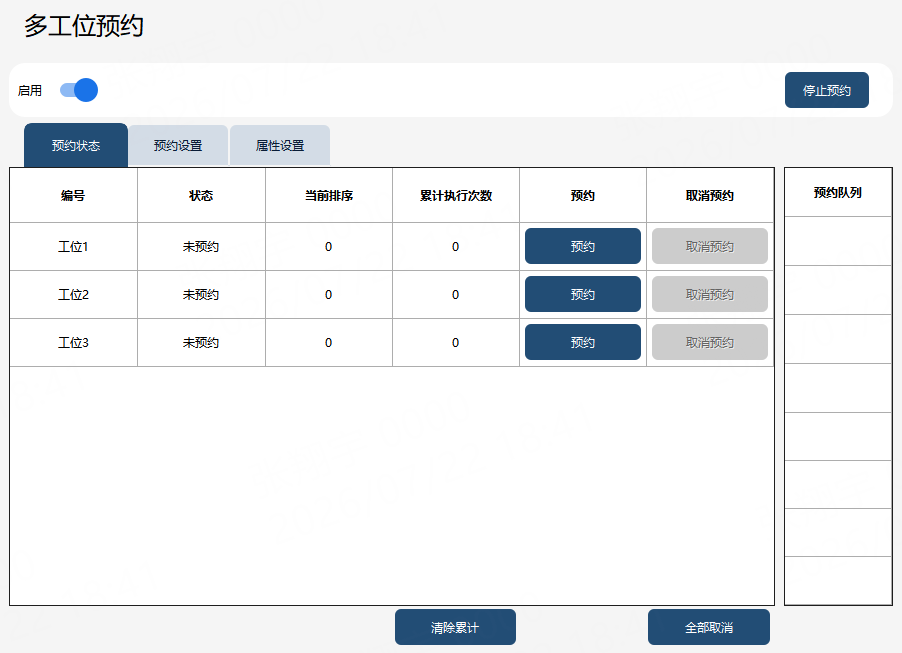Toggle the 启用 switch
The image size is (902, 653).
[79, 90]
